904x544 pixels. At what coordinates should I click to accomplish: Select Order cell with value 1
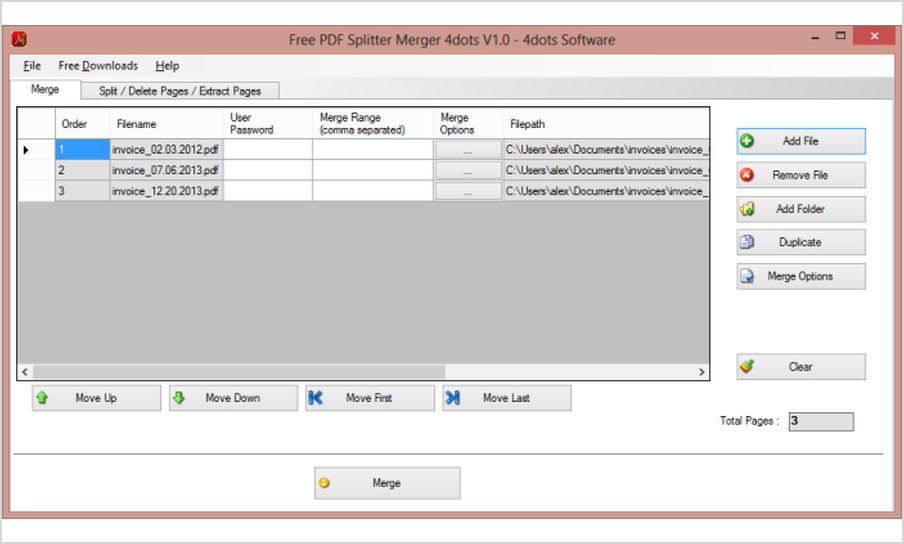coord(82,150)
